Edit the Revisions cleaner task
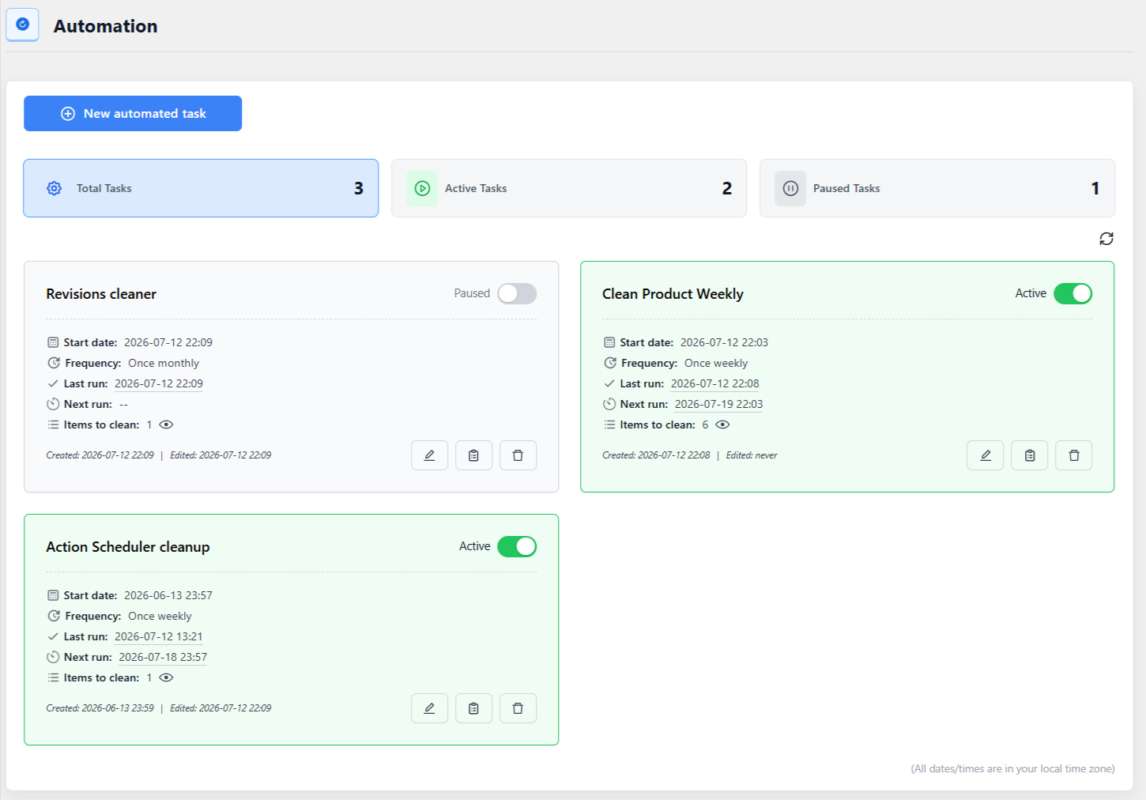The width and height of the screenshot is (1146, 800). 430,455
